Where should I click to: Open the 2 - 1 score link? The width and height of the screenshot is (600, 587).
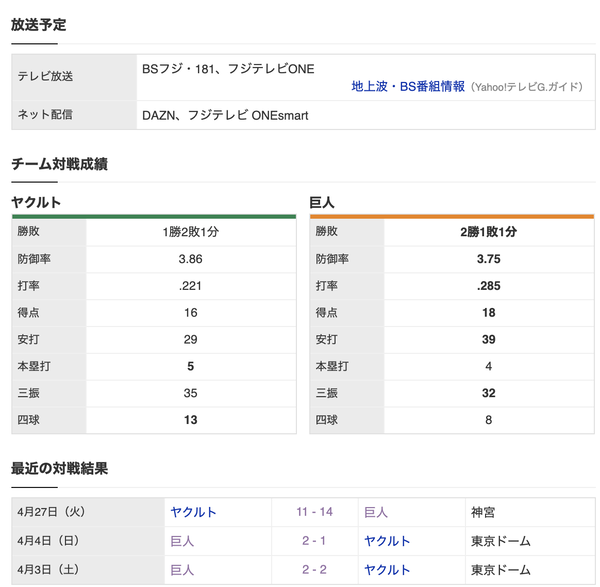coord(314,541)
